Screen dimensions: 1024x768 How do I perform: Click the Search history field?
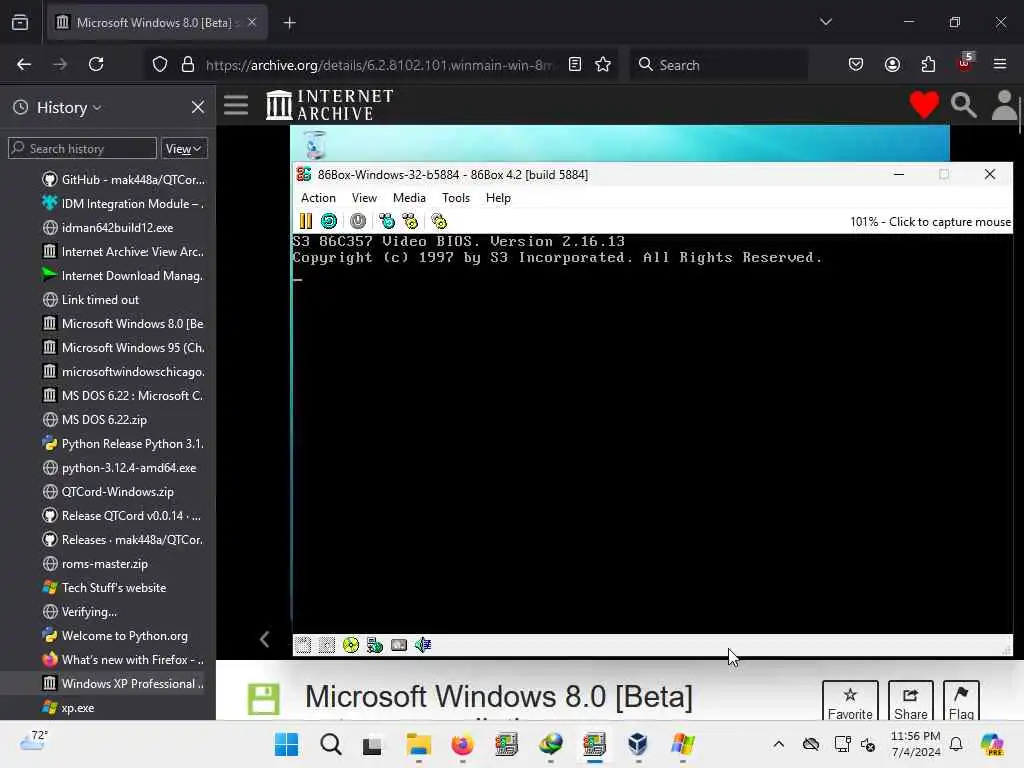pyautogui.click(x=83, y=148)
